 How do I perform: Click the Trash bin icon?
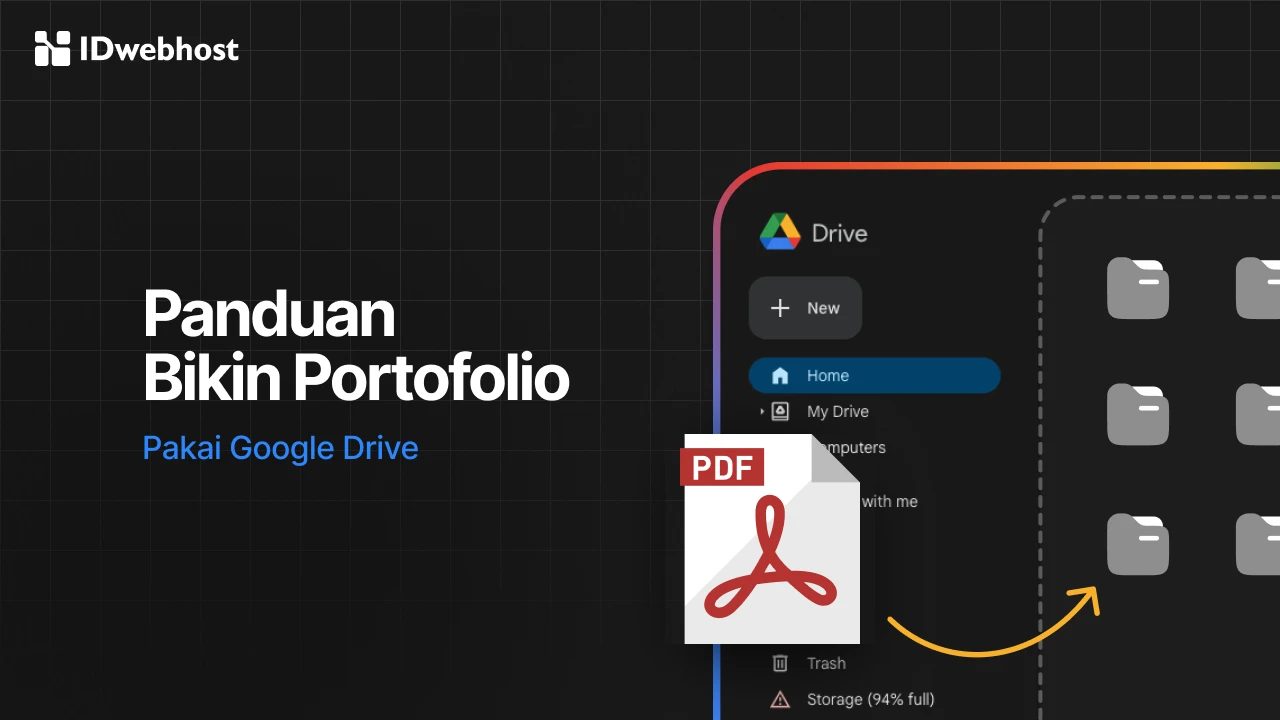(780, 663)
